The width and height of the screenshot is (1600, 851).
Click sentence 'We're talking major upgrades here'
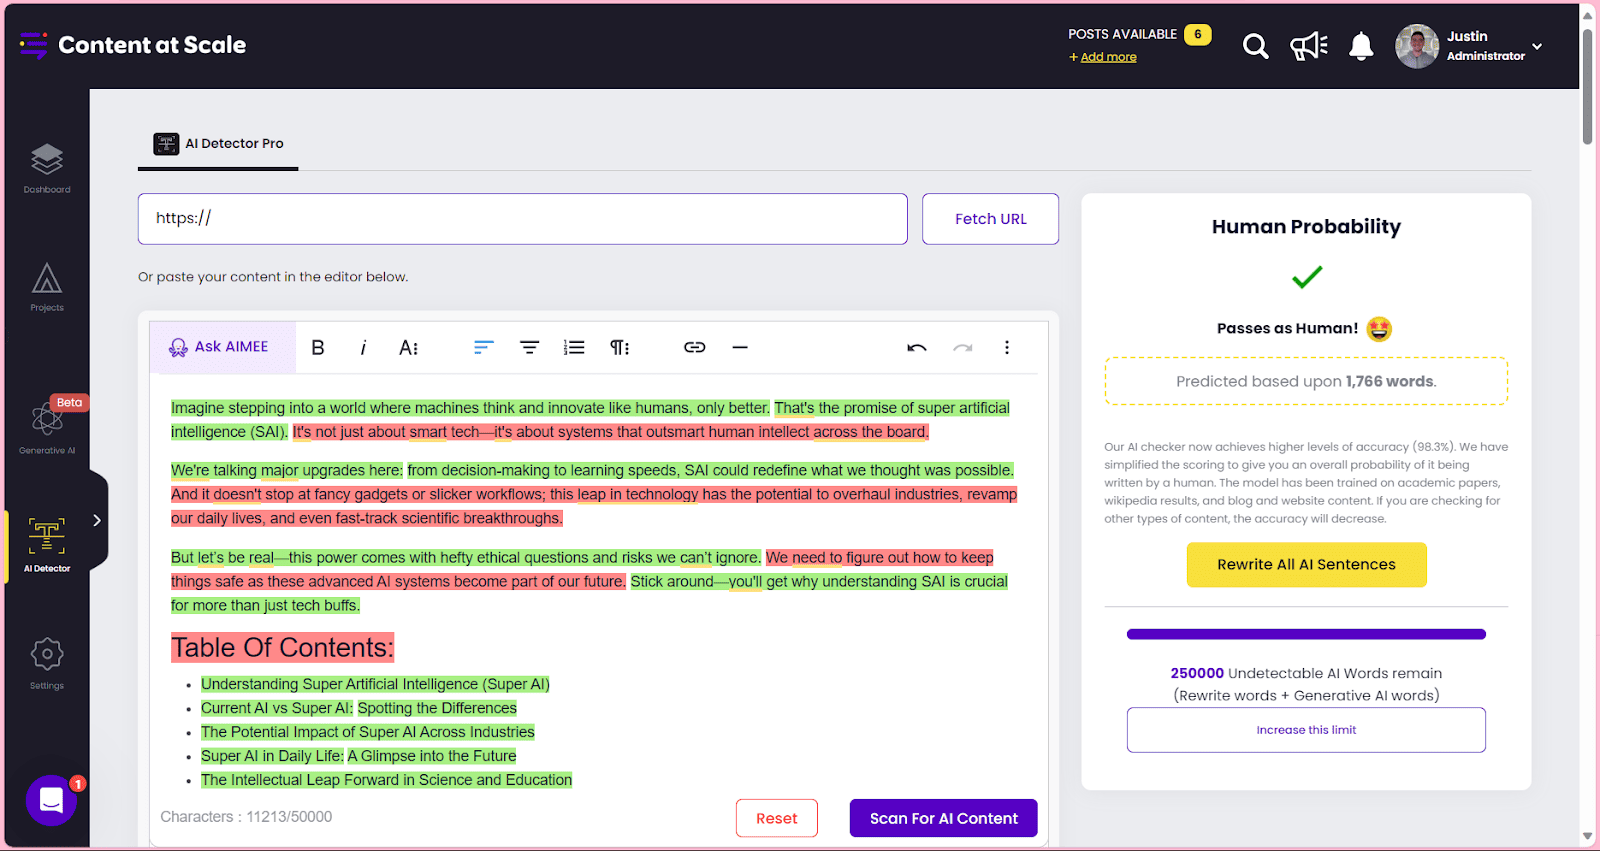(287, 470)
